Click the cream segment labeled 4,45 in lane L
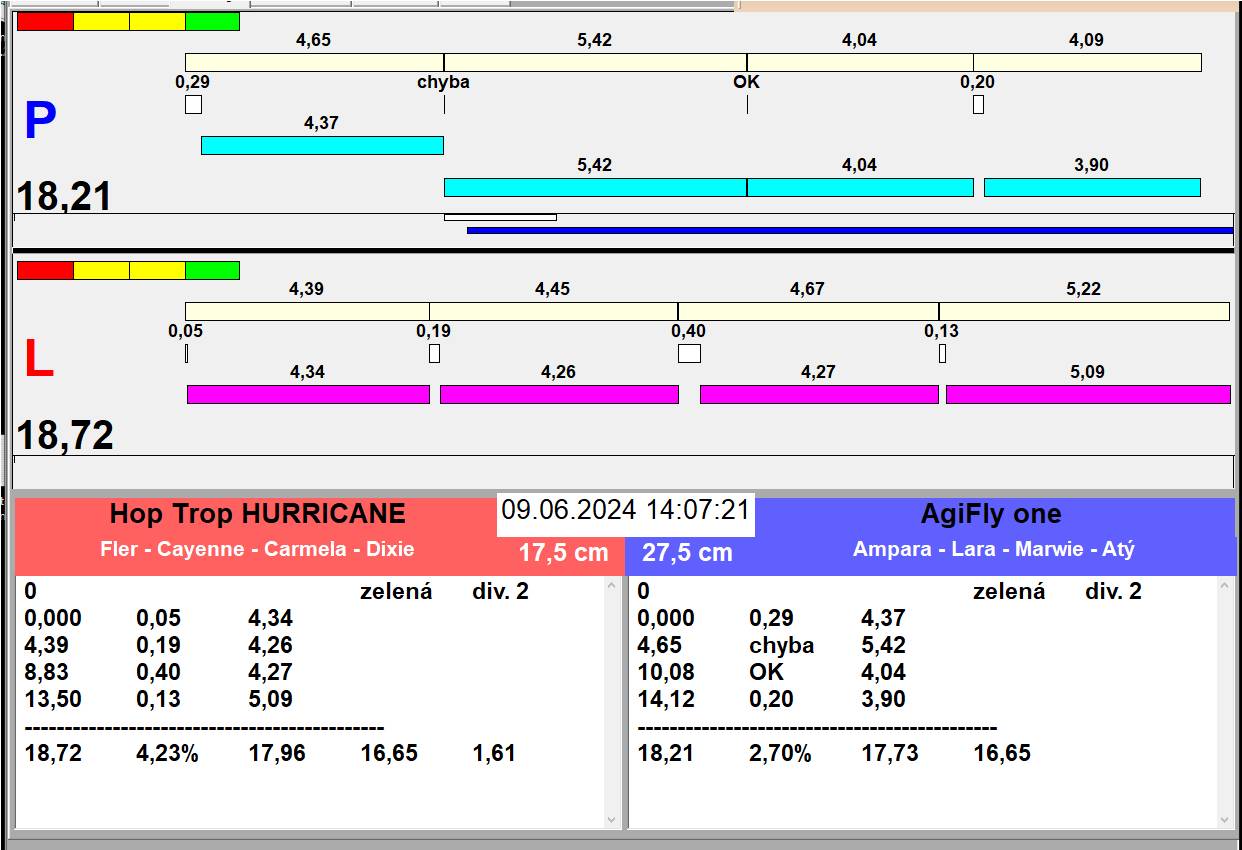1242x850 pixels. [x=553, y=311]
